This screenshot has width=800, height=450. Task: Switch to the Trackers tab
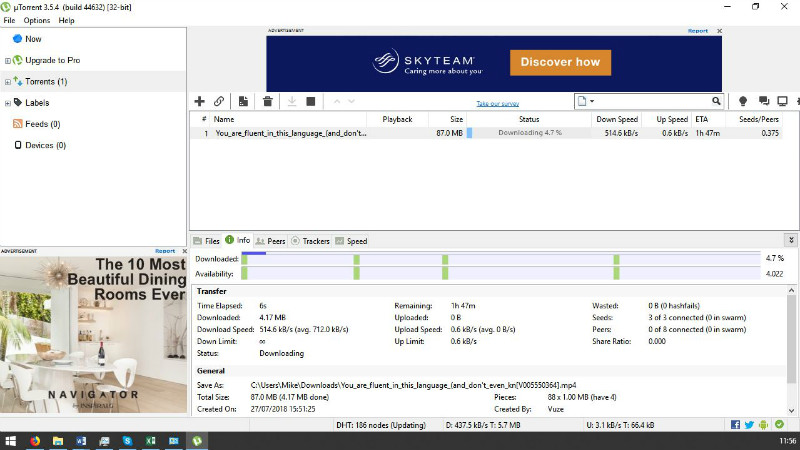[310, 241]
